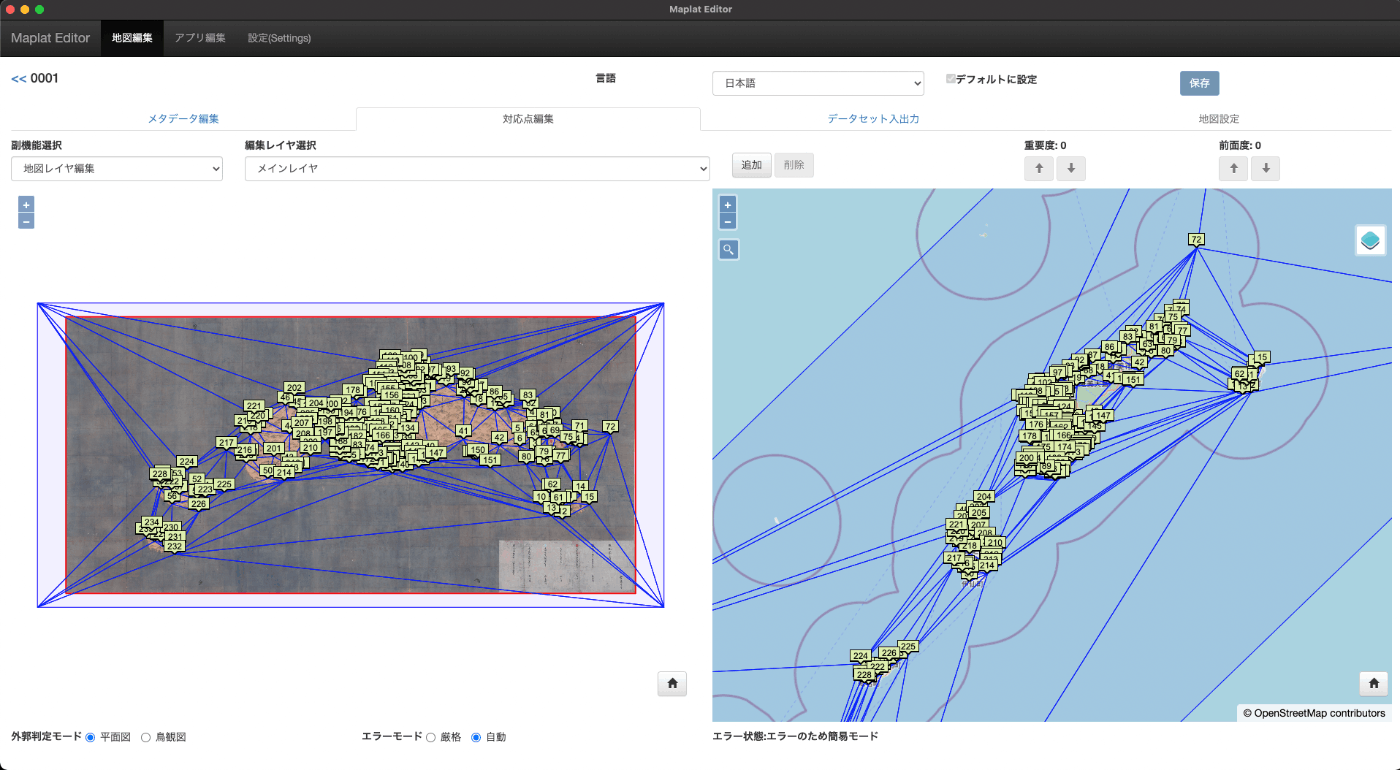Select marker 72 on the right map
The width and height of the screenshot is (1400, 770).
1196,239
